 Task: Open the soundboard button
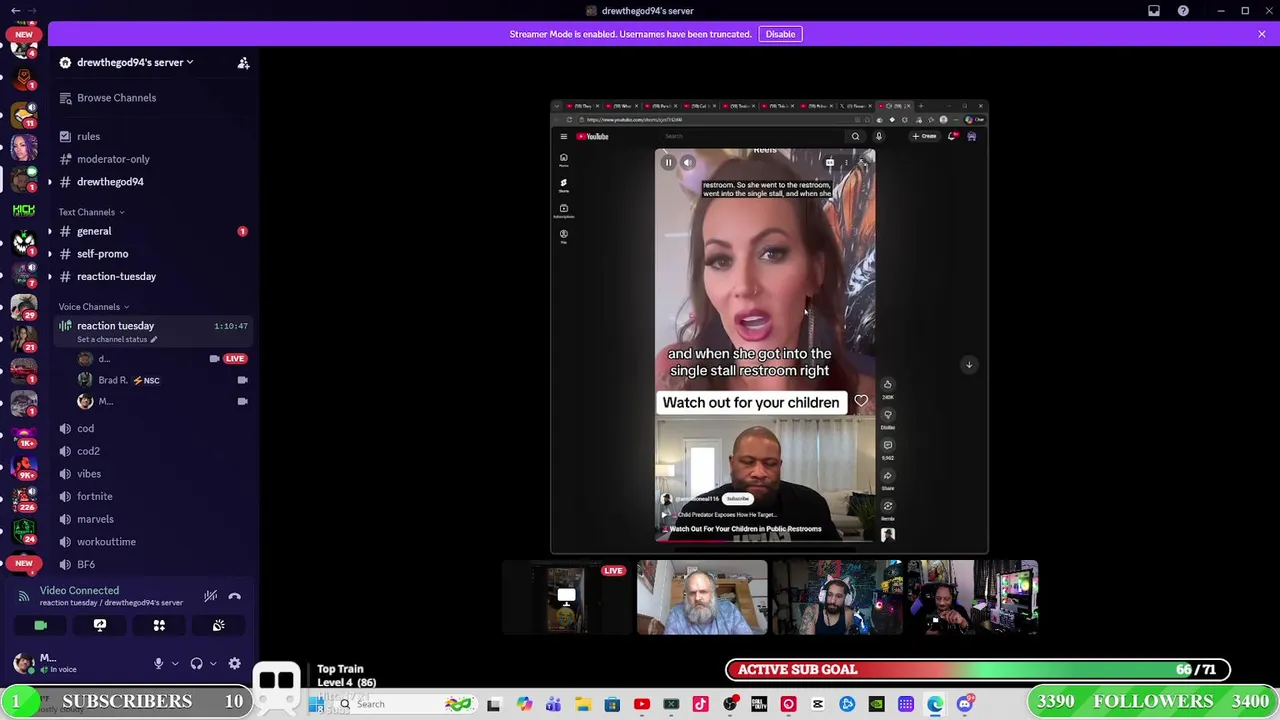tap(218, 625)
